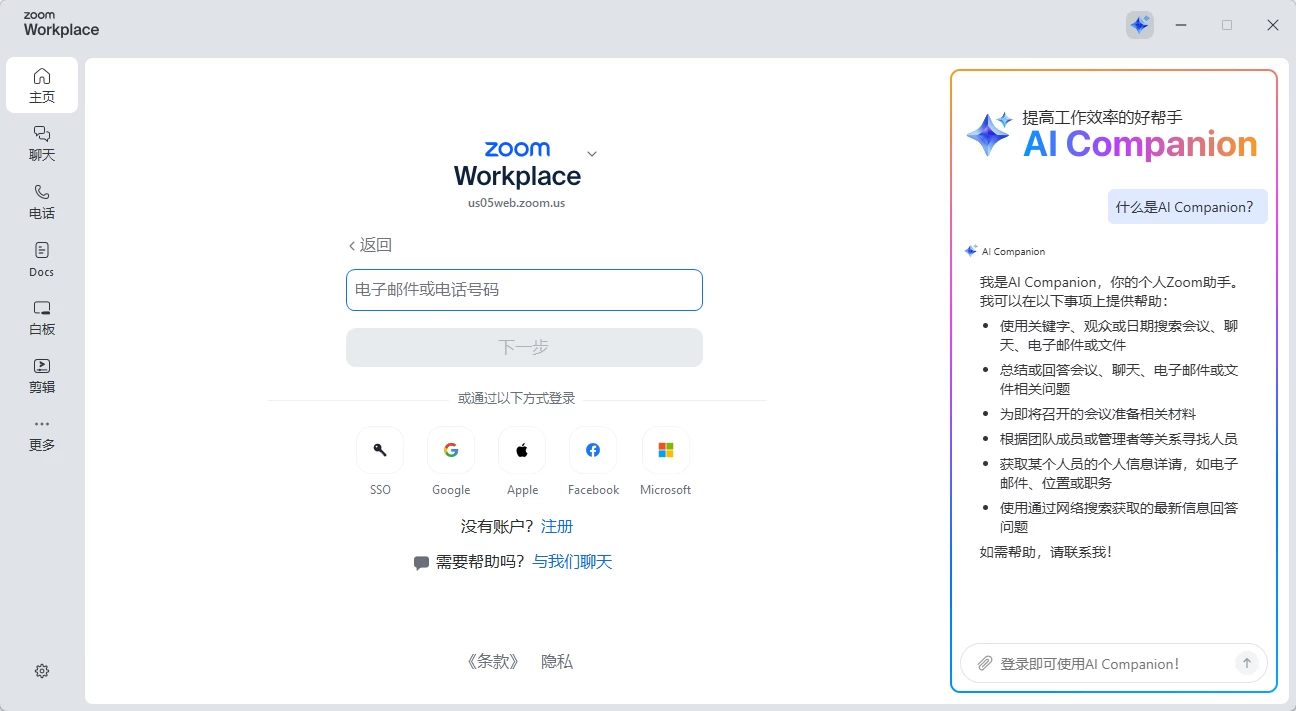
Task: Open the 聊天 chat tab in sidebar
Action: tap(42, 143)
